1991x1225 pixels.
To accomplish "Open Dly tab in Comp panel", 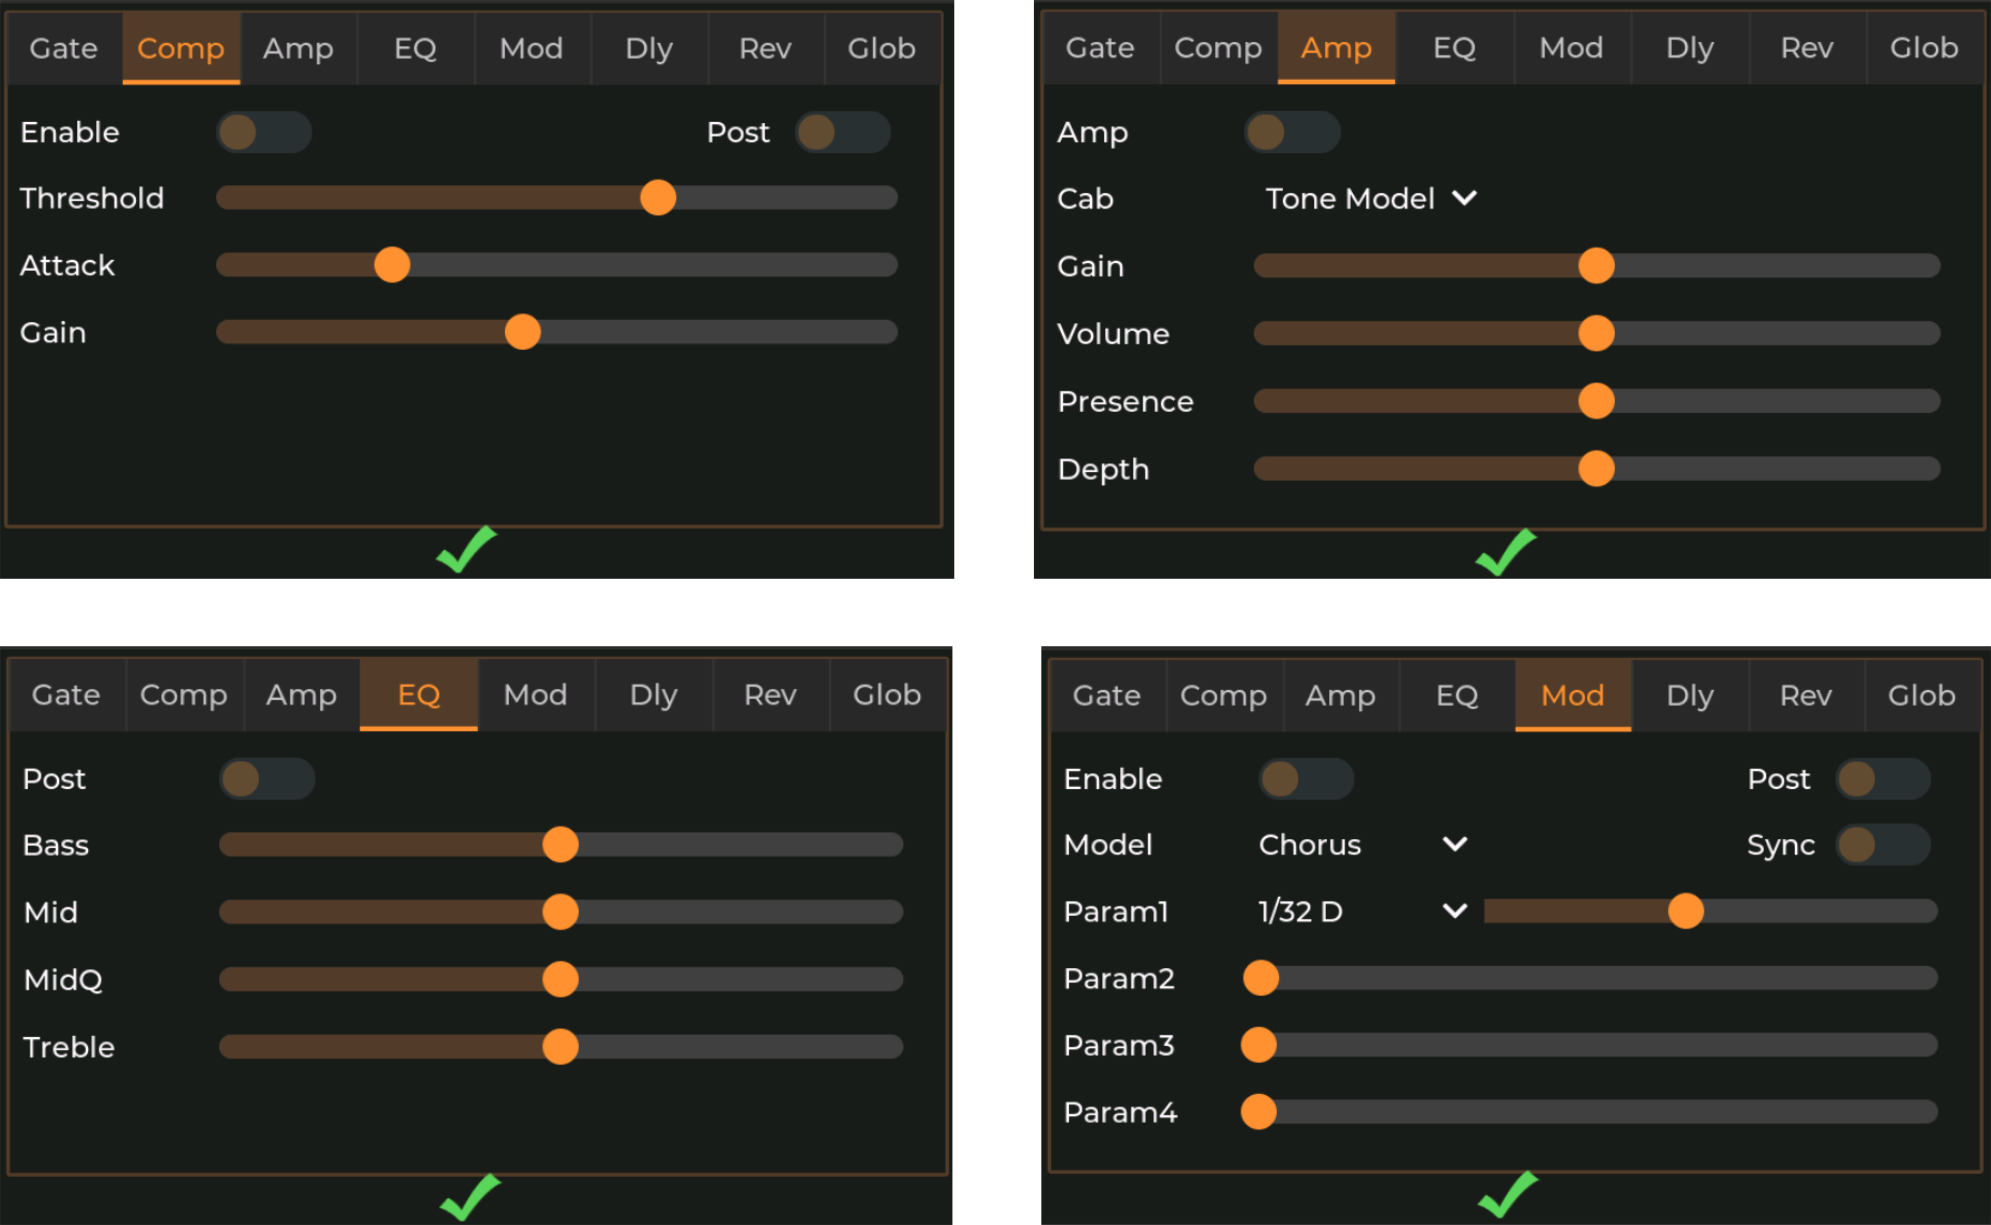I will (649, 48).
